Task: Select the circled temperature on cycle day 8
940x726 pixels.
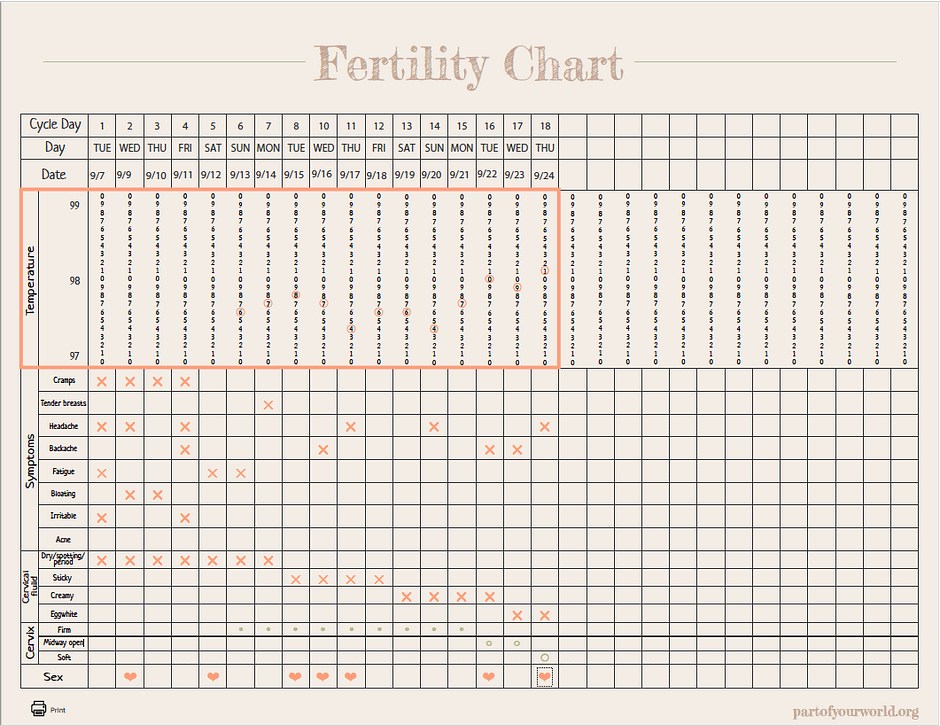Action: 296,295
